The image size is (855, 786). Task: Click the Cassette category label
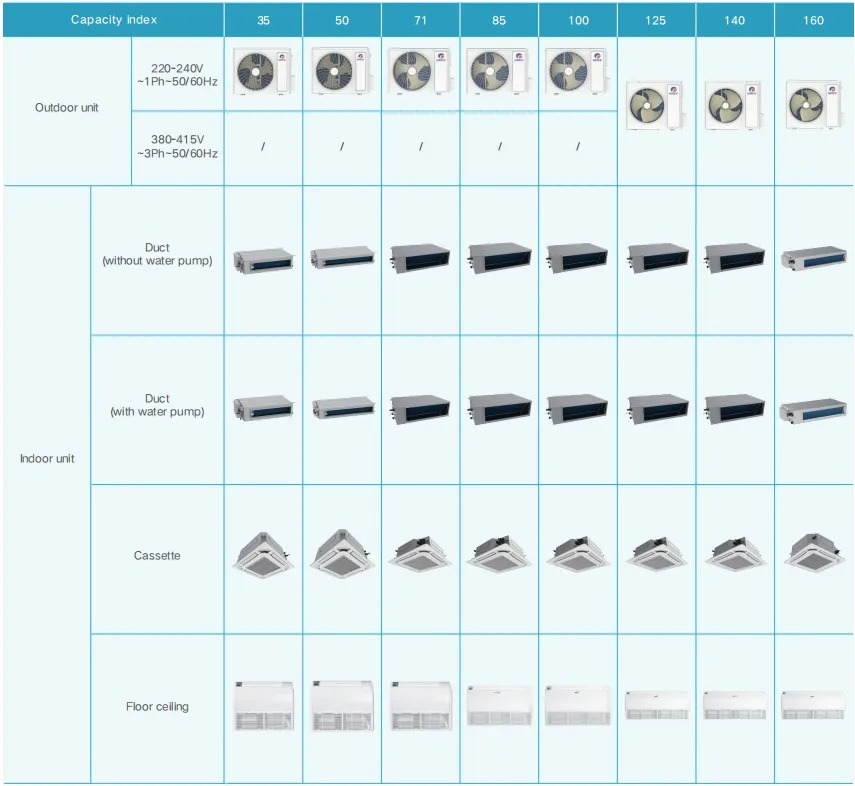[156, 555]
